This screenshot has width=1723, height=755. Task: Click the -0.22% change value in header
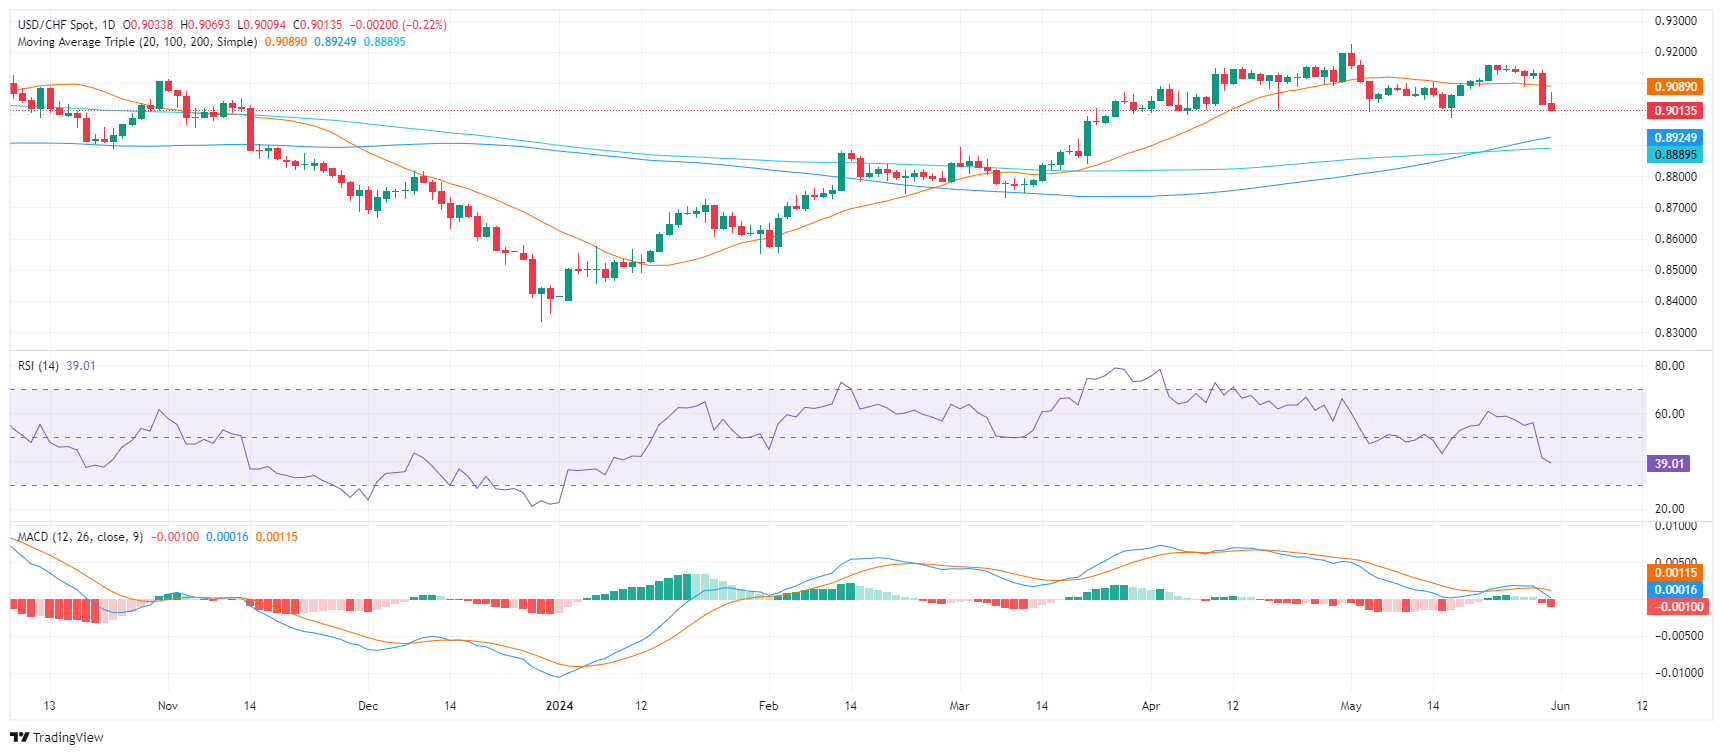click(x=427, y=25)
